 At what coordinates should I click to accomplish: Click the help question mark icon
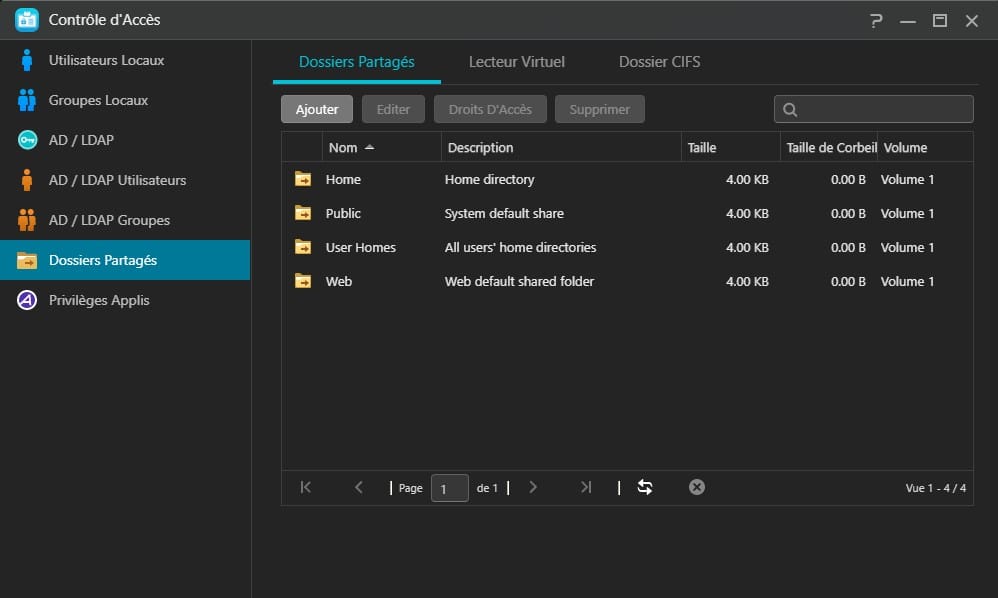pyautogui.click(x=876, y=20)
